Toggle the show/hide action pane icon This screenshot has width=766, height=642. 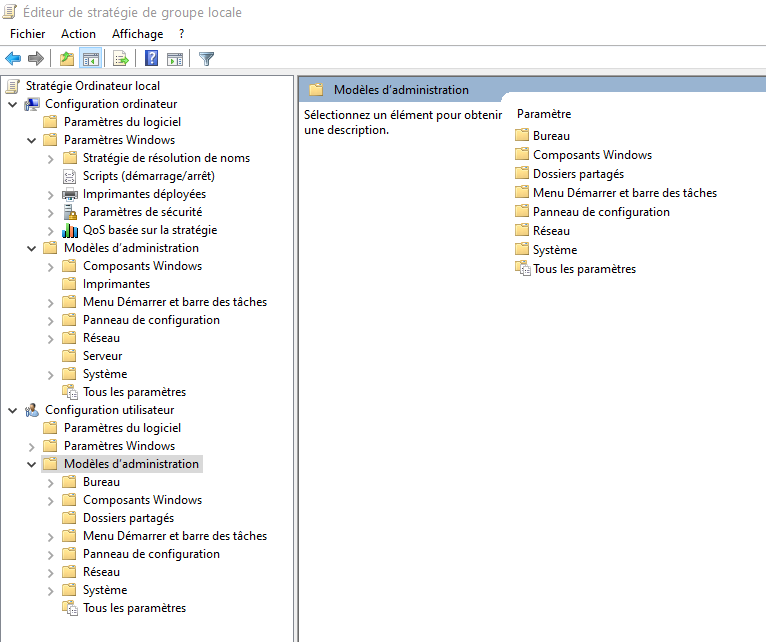175,59
